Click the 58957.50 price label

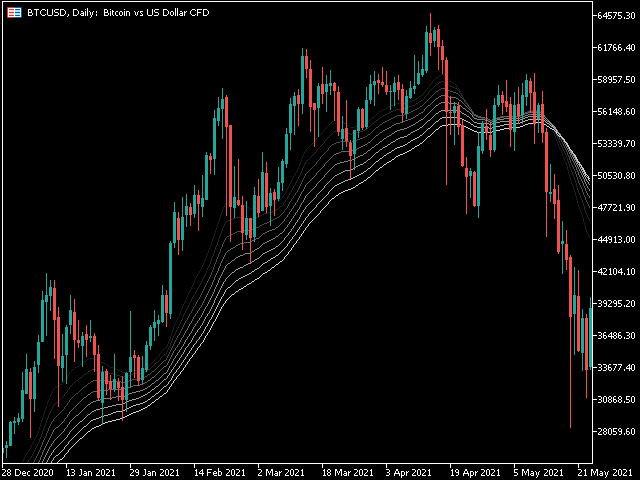click(616, 80)
